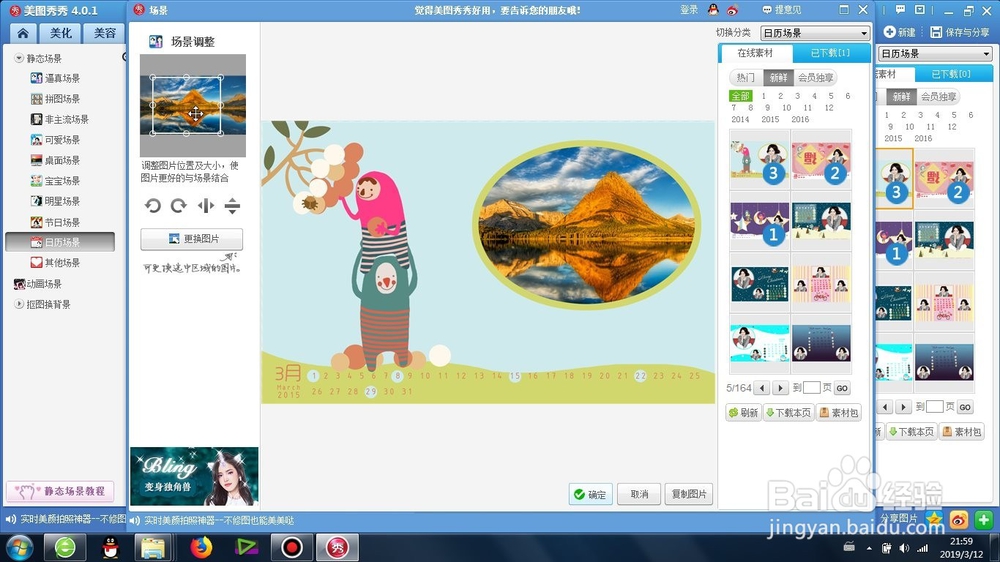This screenshot has width=1000, height=562.
Task: Select 可爱场景 category
Action: pos(55,140)
